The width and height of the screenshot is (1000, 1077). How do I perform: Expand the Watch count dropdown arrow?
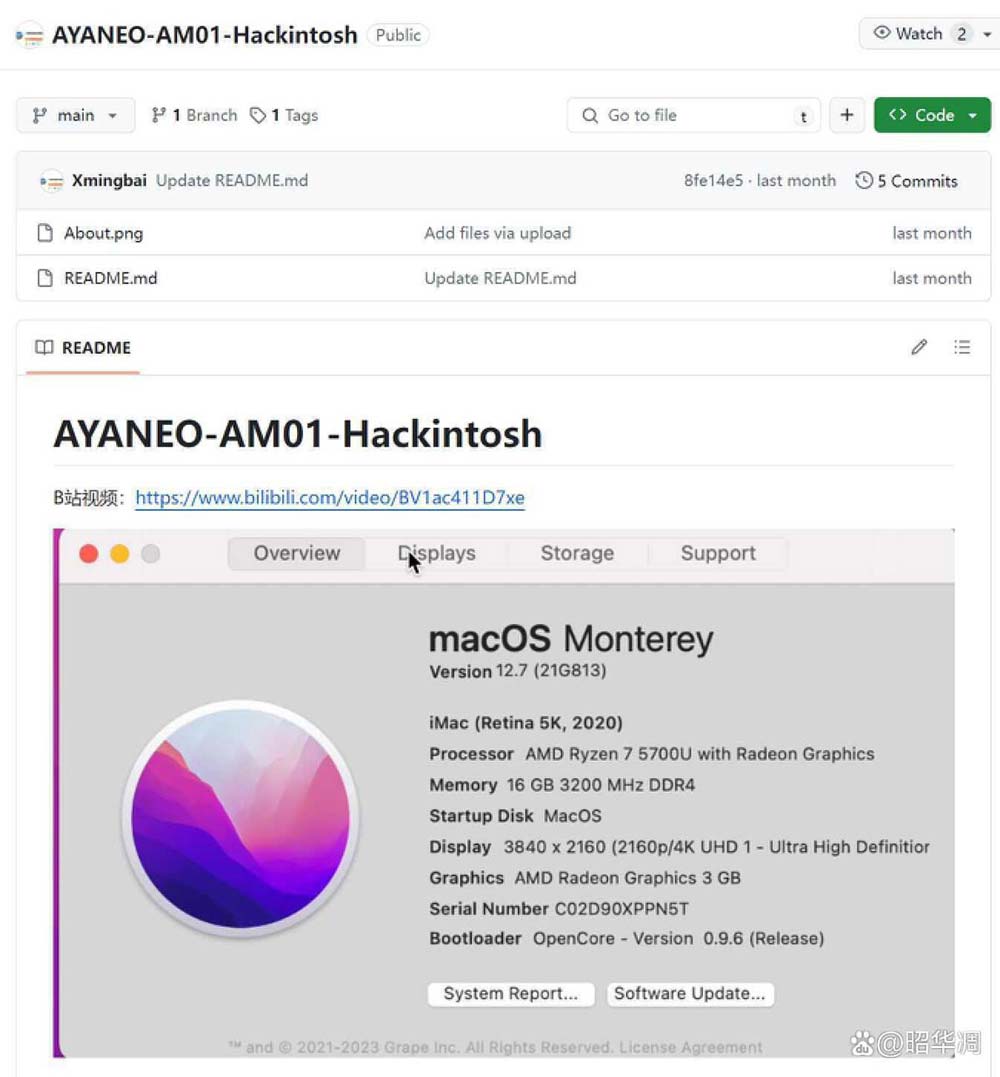click(987, 34)
